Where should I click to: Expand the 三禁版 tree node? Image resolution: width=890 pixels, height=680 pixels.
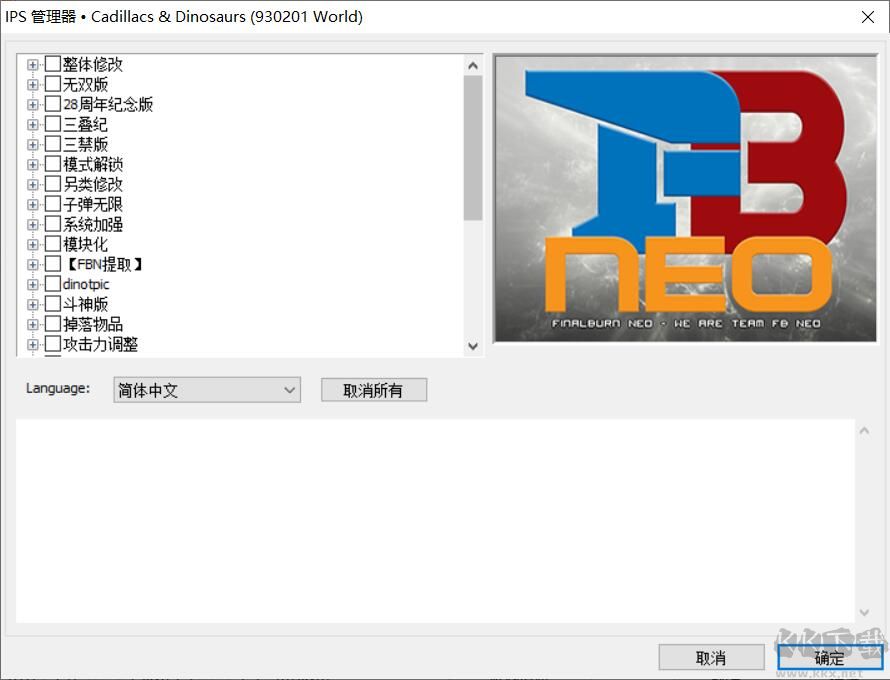32,145
